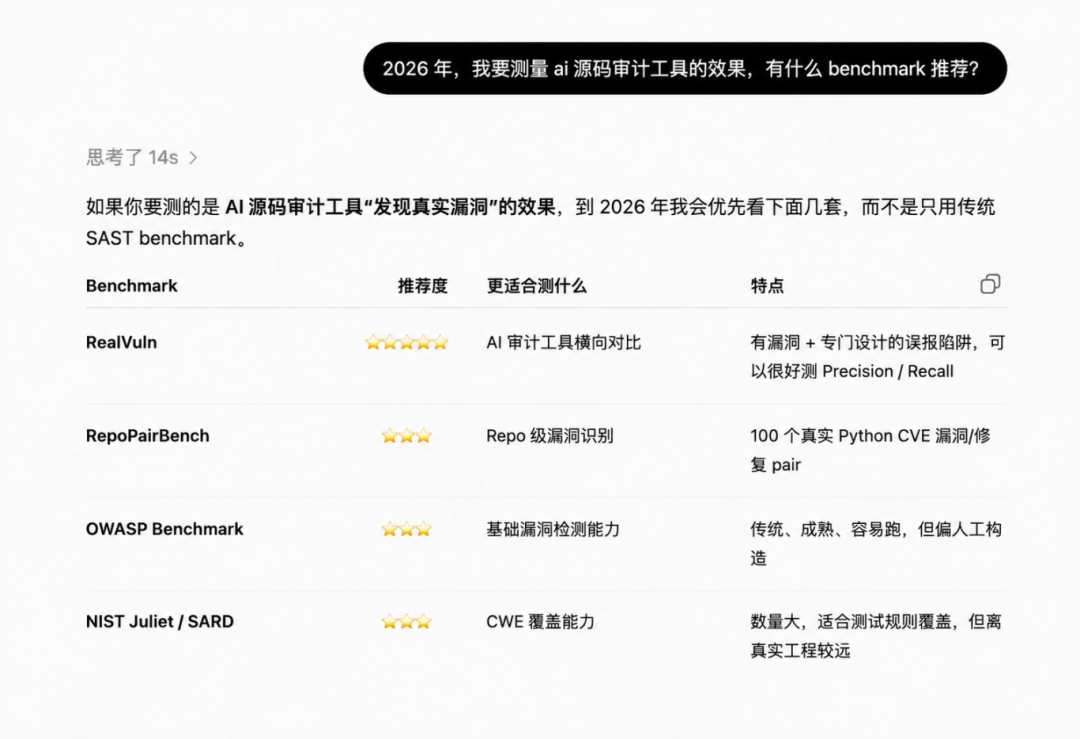Image resolution: width=1080 pixels, height=739 pixels.
Task: Click the cell AI 审计工具横向对比
Action: pyautogui.click(x=563, y=342)
